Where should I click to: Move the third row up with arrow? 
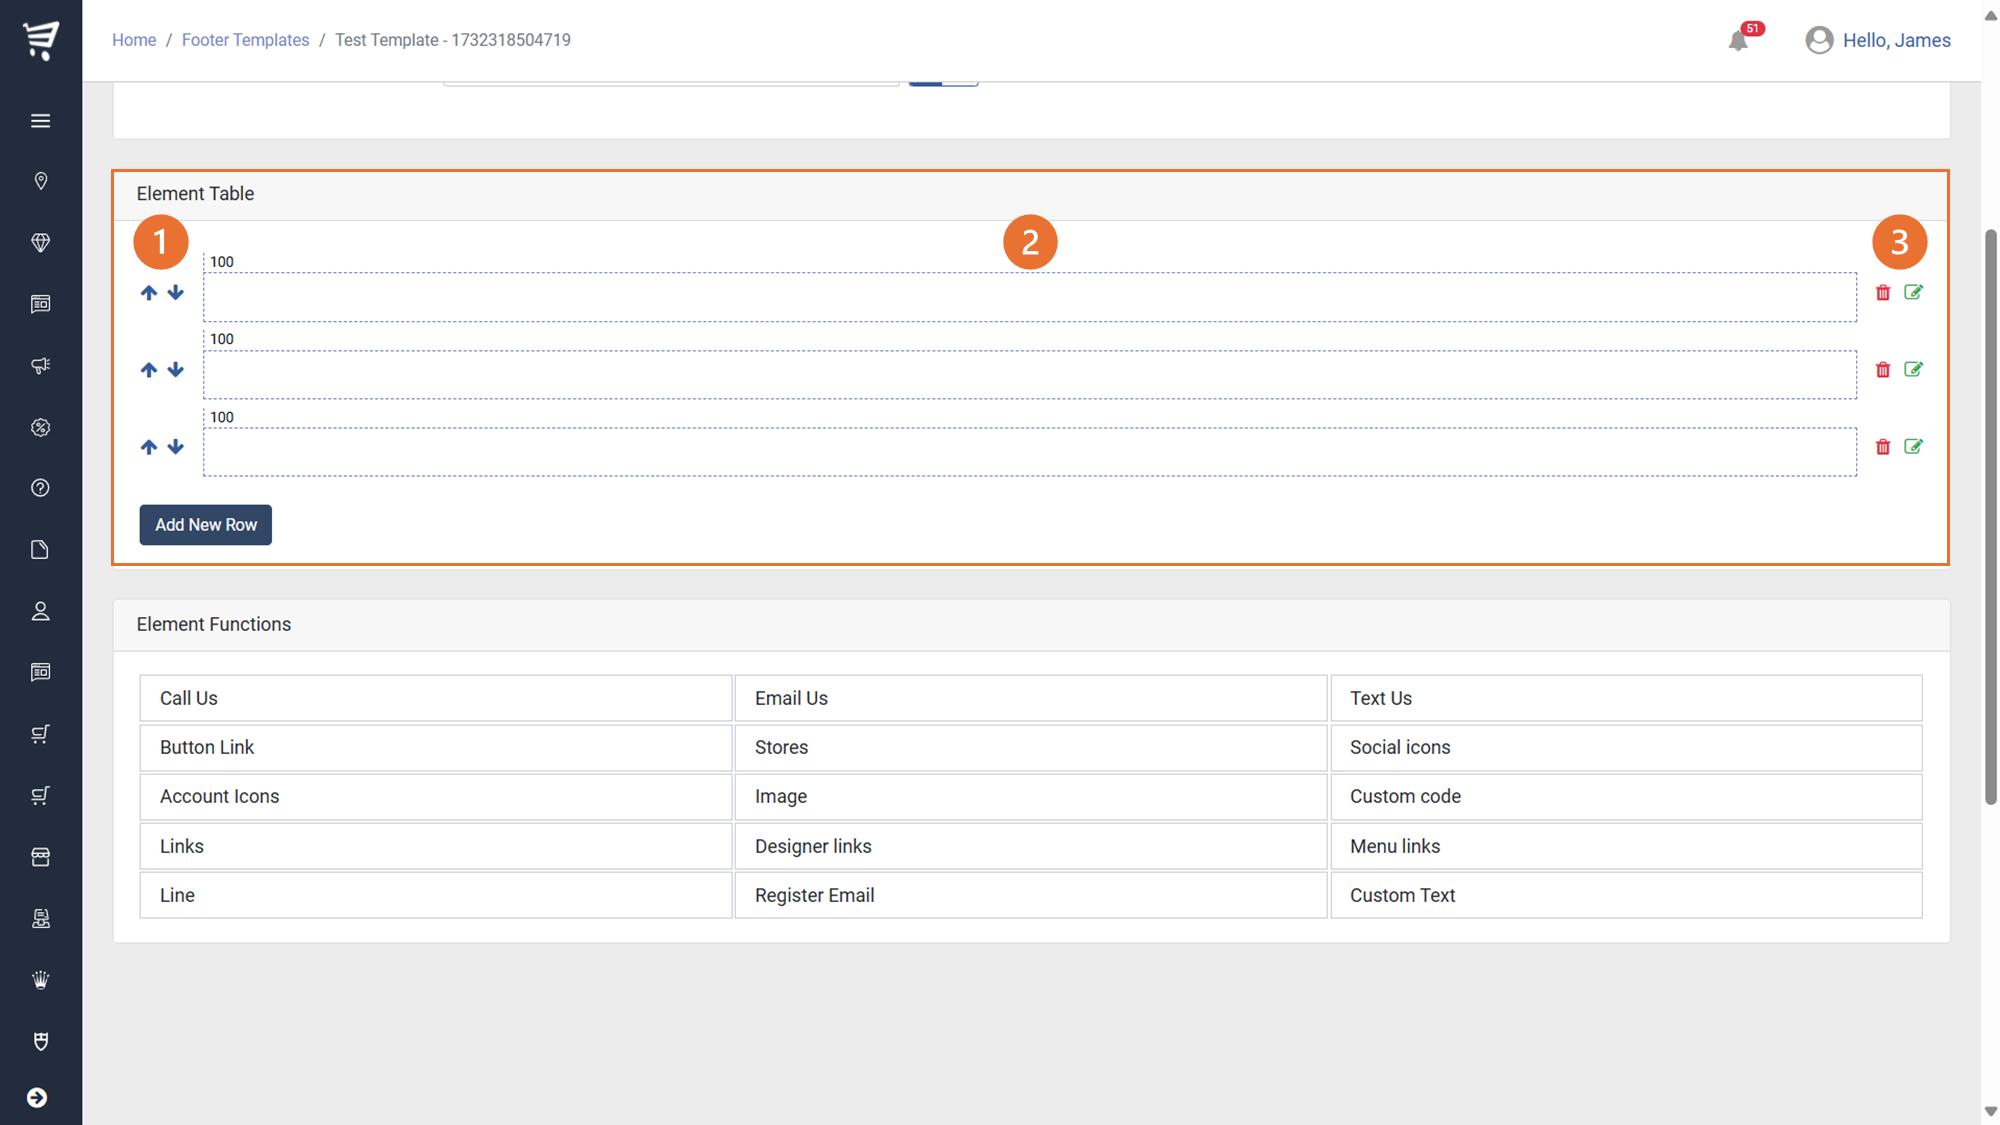149,447
